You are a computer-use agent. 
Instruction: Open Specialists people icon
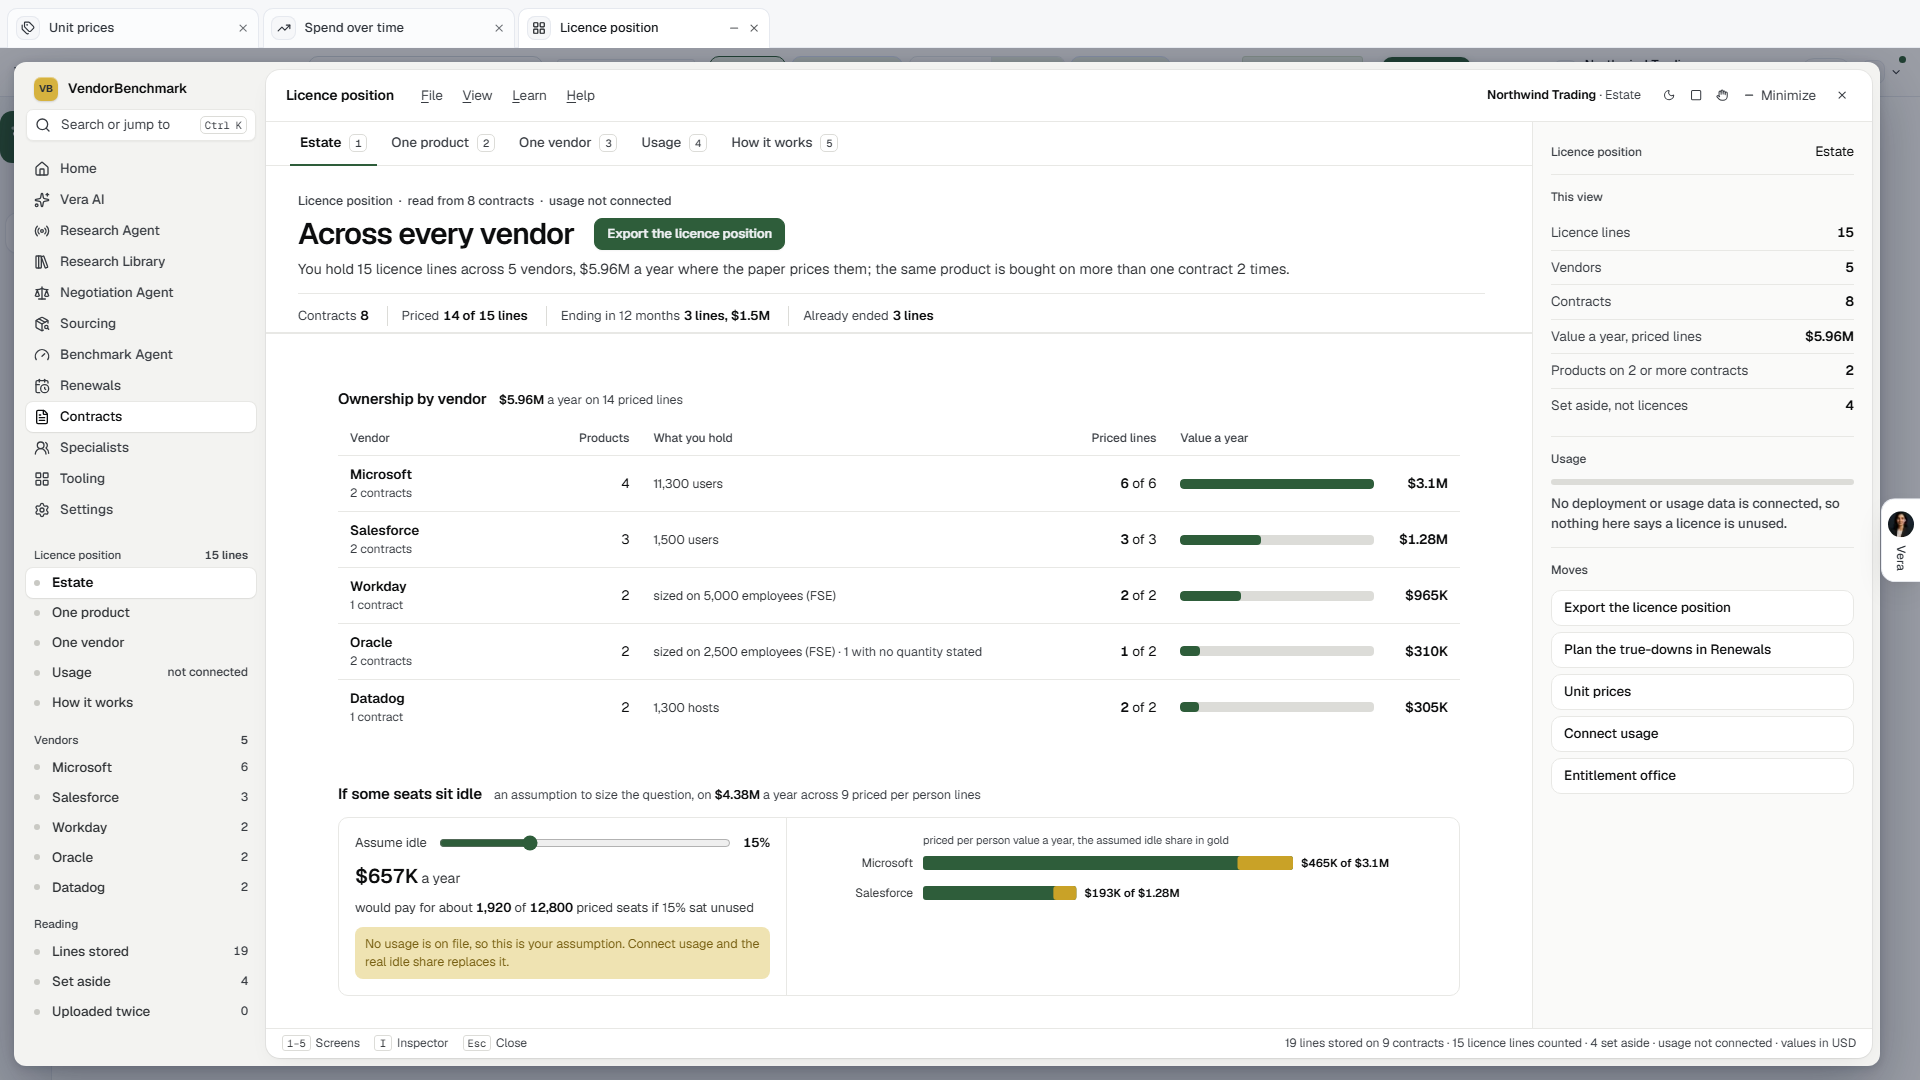(x=42, y=448)
